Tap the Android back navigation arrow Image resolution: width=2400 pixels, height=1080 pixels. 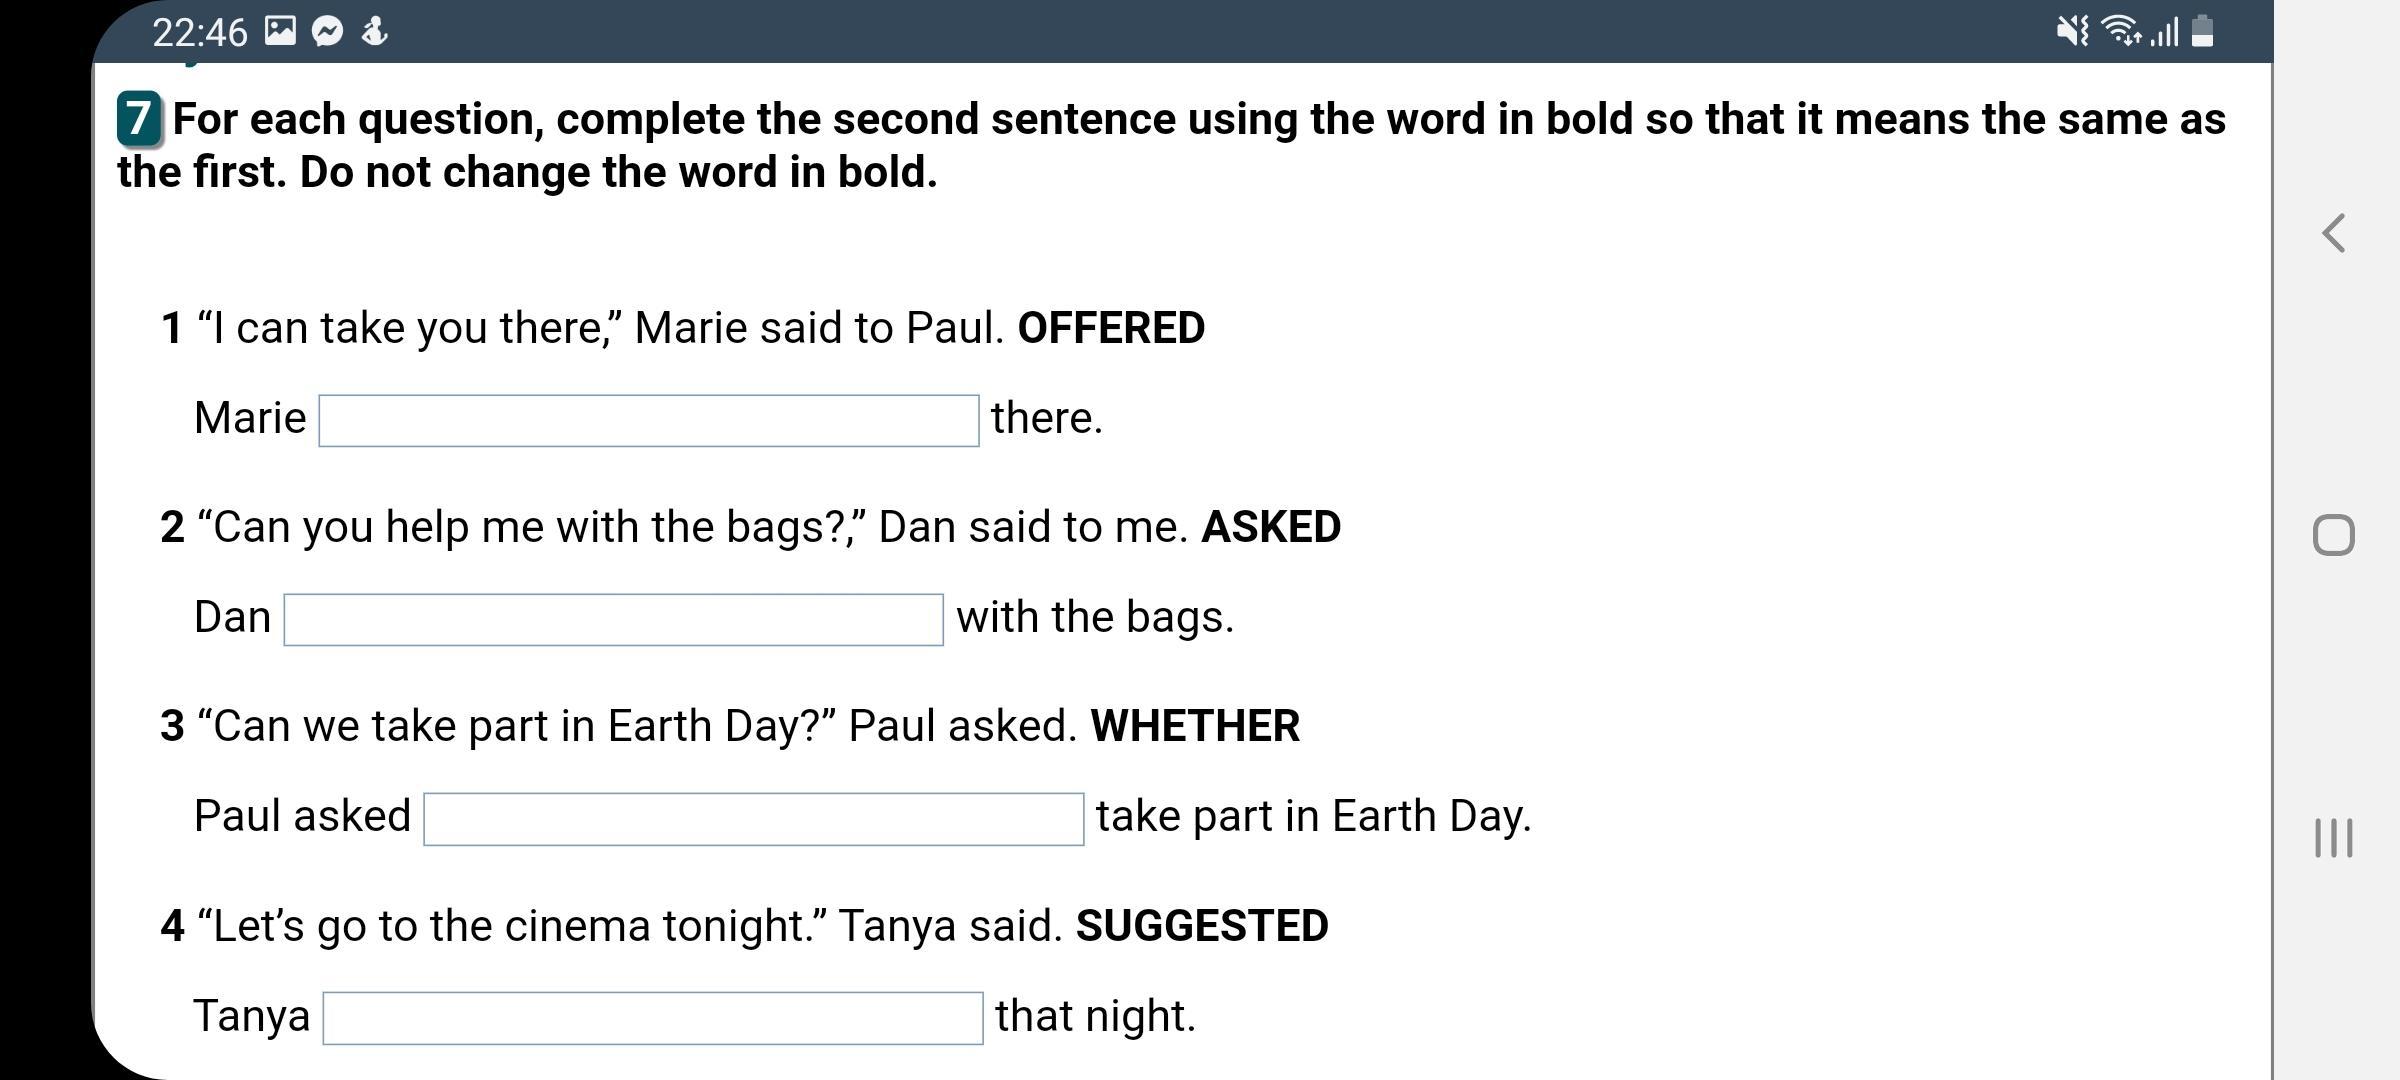click(2333, 234)
